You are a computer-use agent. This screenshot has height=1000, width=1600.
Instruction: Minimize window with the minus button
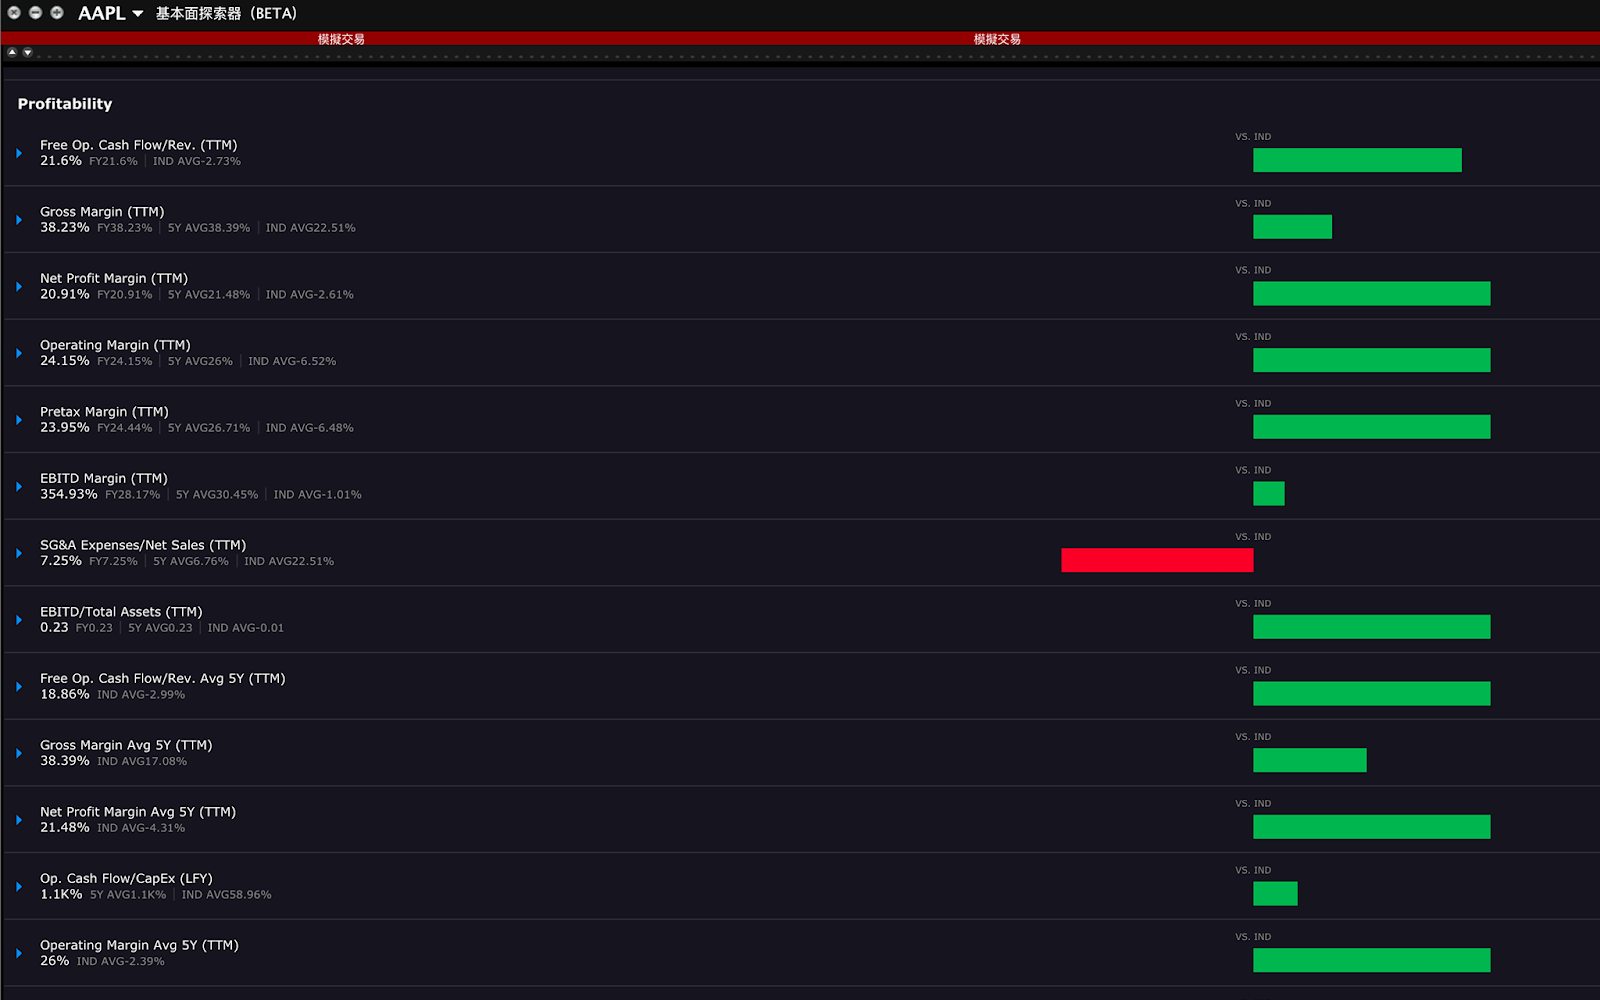pos(35,13)
